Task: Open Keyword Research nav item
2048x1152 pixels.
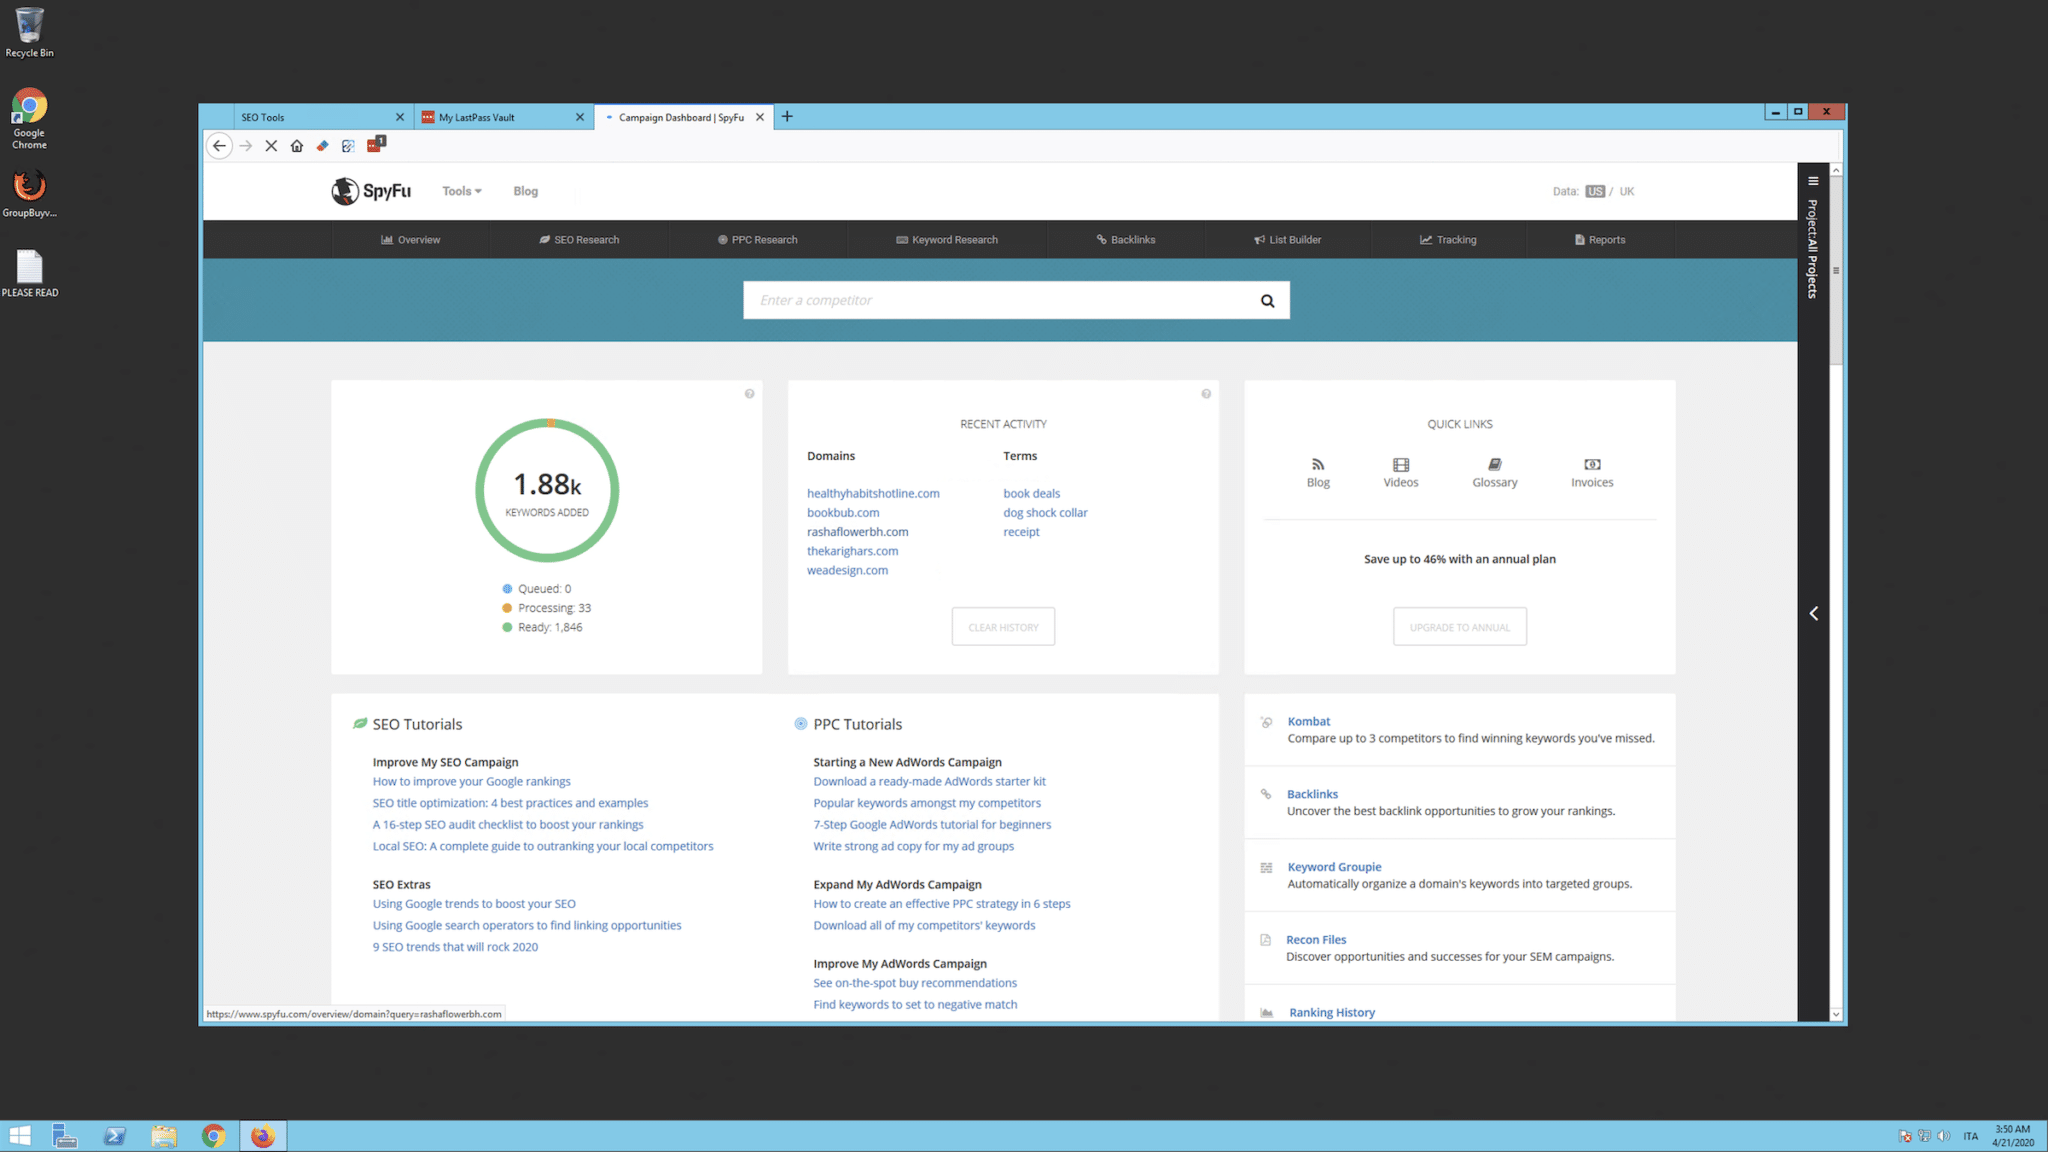Action: 947,240
